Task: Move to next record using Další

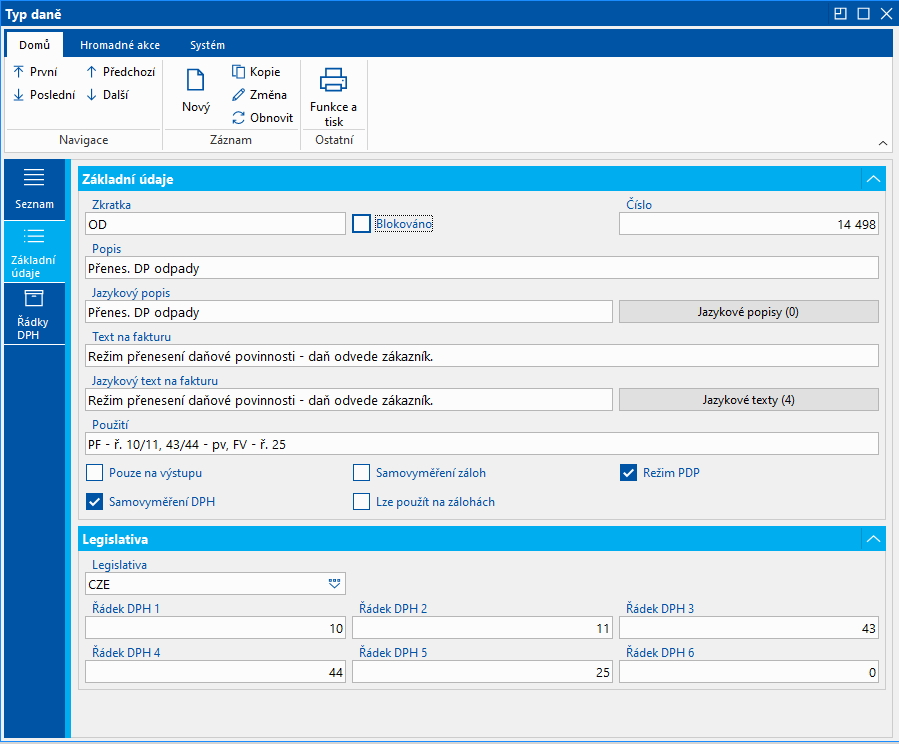Action: click(x=107, y=95)
